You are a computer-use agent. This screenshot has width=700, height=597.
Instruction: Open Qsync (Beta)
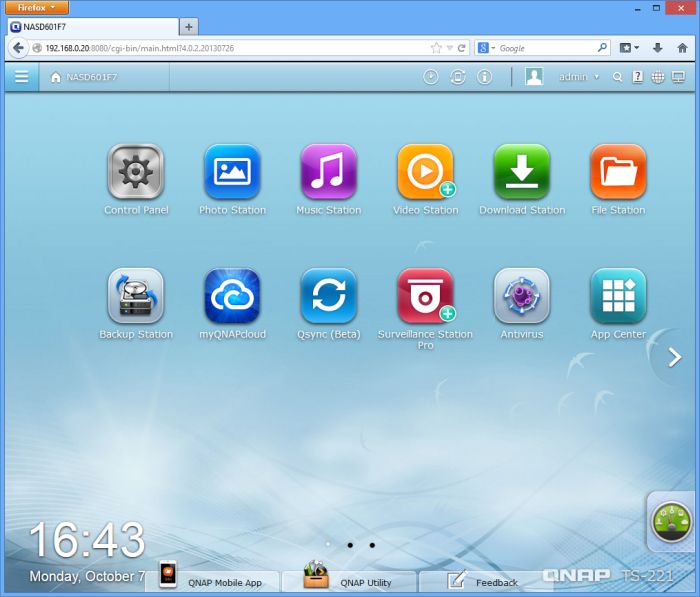pos(329,296)
